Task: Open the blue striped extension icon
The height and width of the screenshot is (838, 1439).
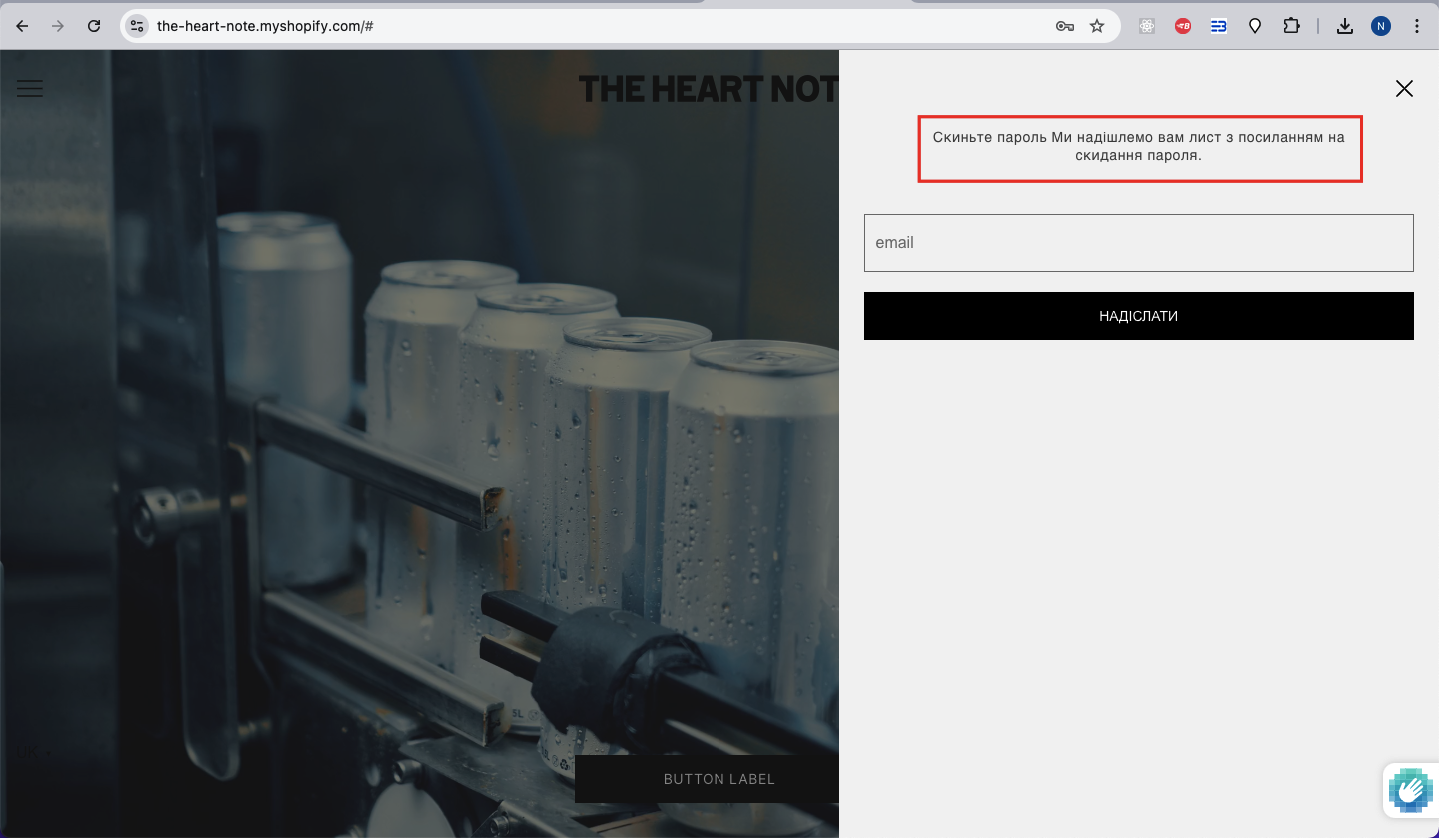Action: (1219, 26)
